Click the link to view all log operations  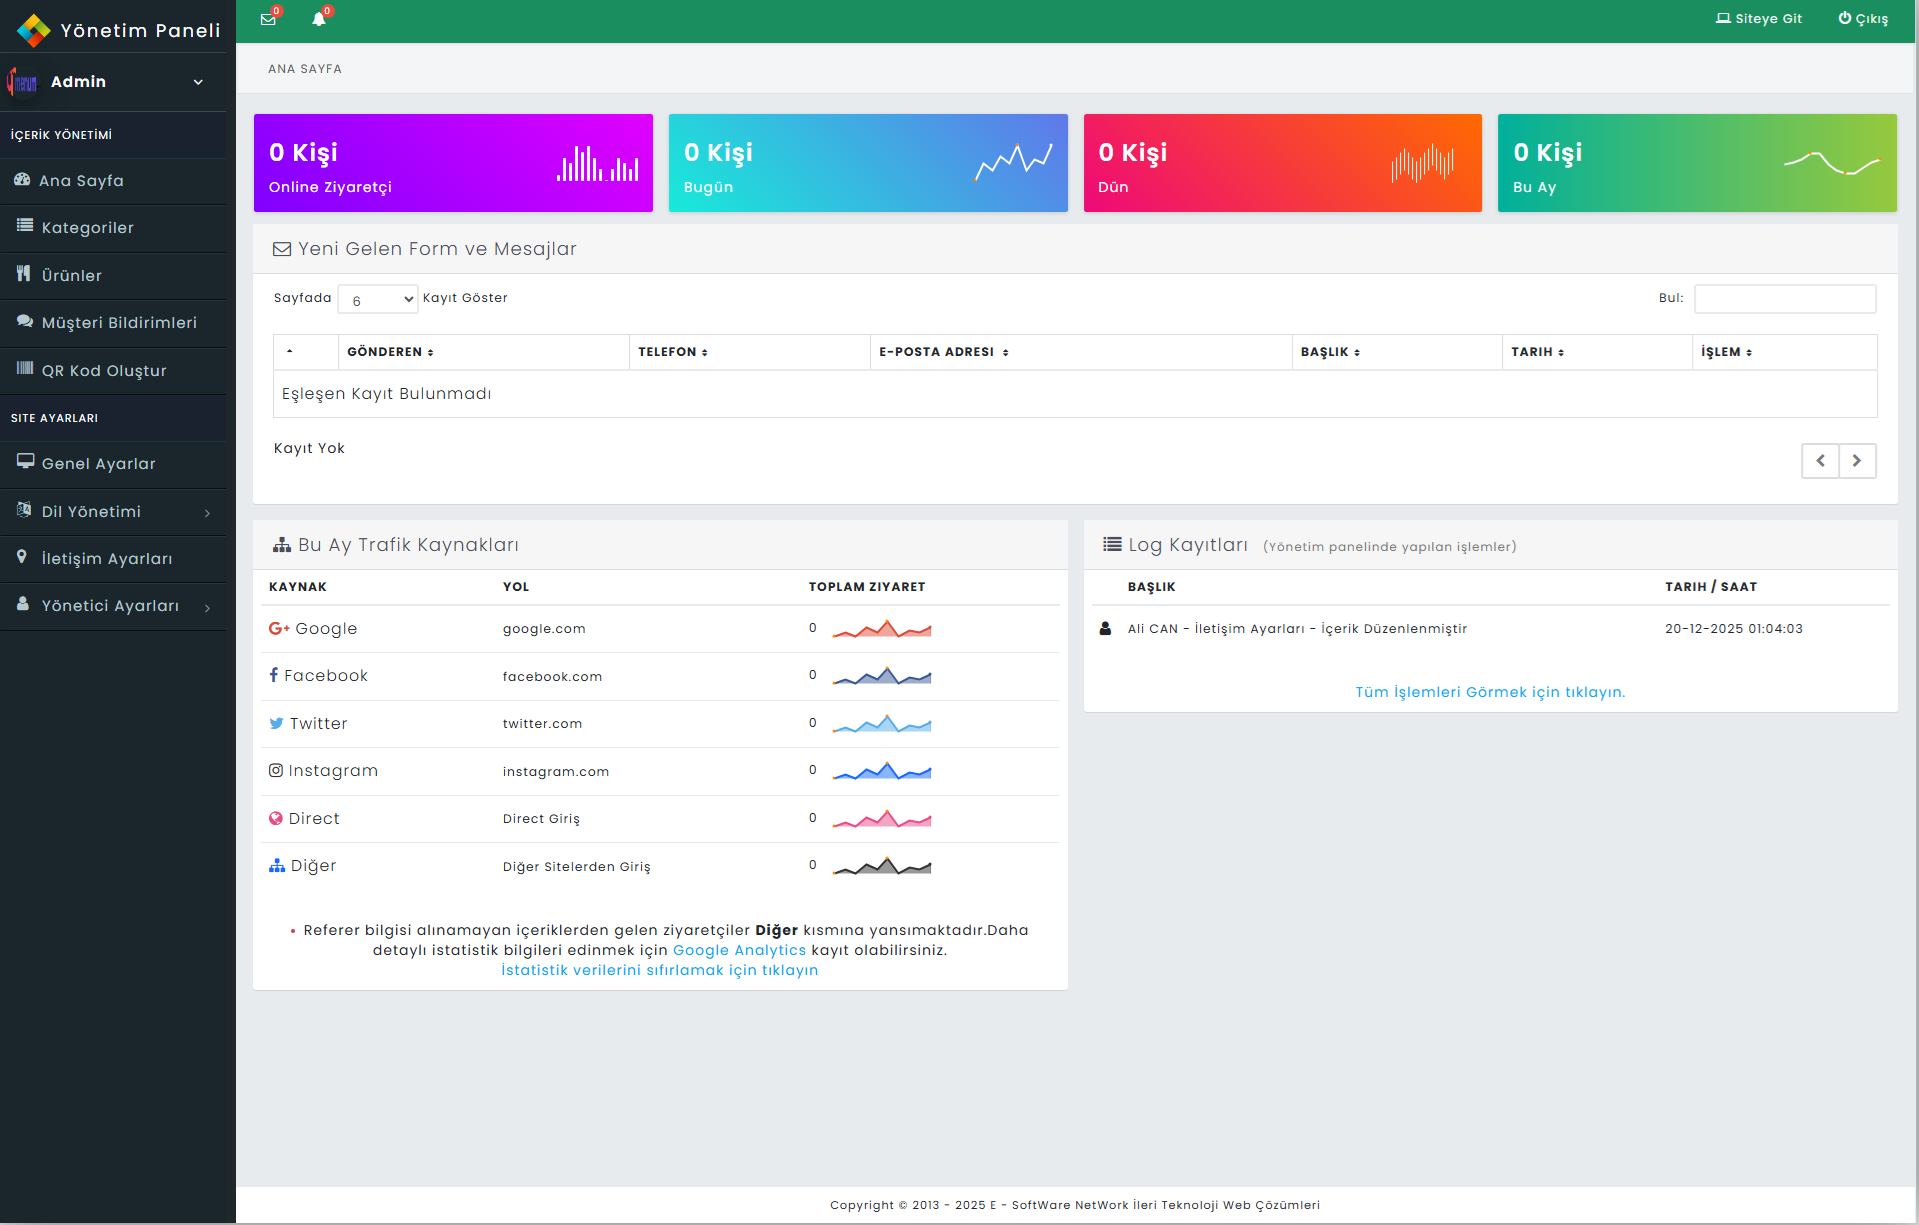coord(1490,692)
